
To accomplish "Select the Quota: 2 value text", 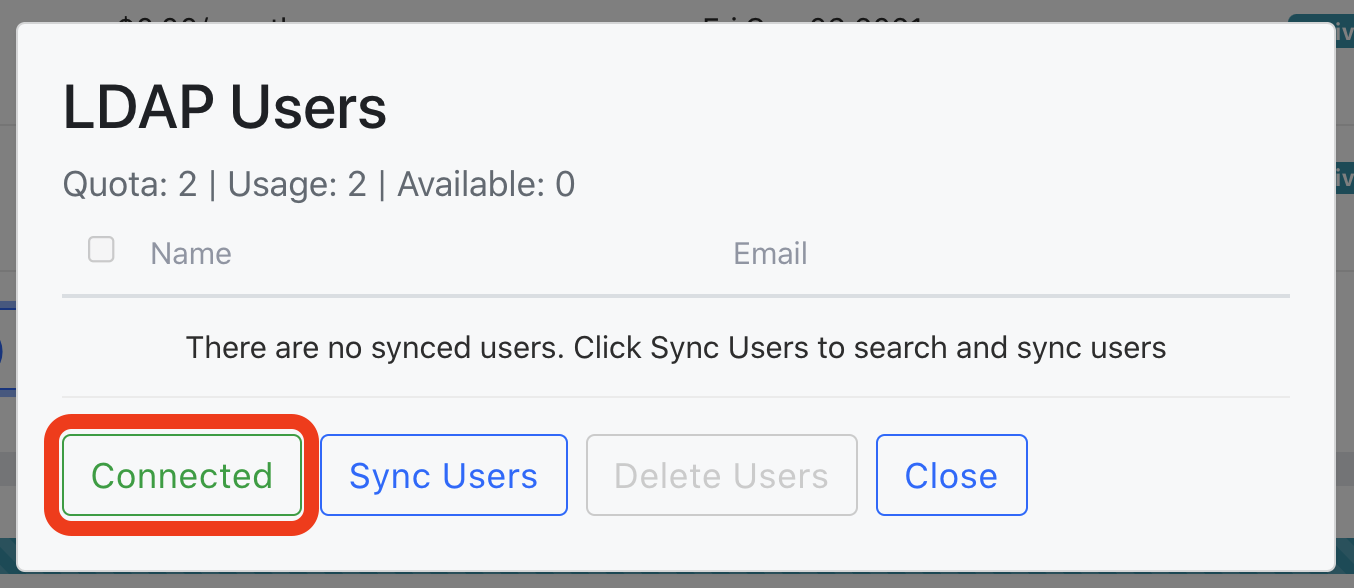I will (130, 184).
